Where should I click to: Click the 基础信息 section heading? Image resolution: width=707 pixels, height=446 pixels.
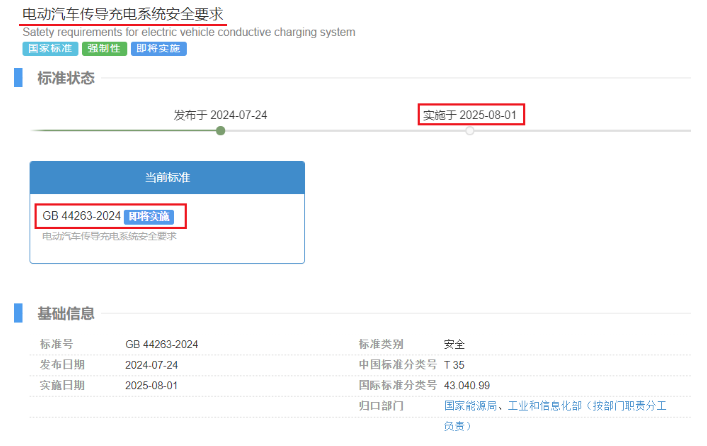click(66, 313)
